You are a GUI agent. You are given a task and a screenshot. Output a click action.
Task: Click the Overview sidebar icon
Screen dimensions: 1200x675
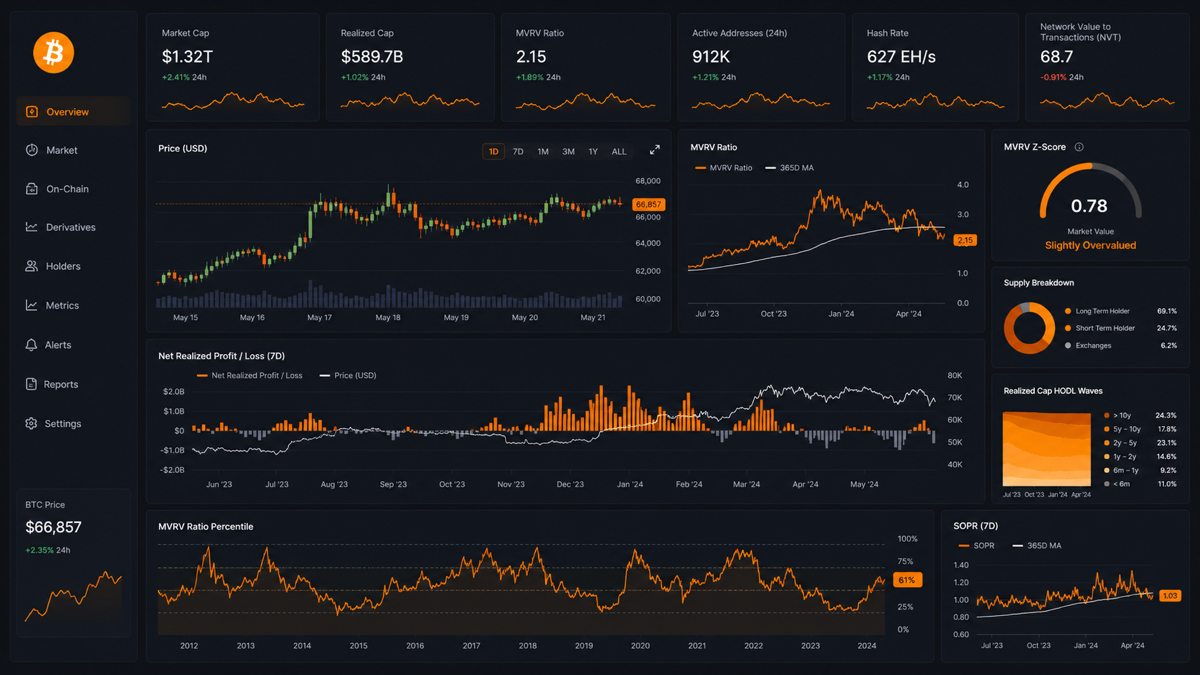click(x=32, y=112)
